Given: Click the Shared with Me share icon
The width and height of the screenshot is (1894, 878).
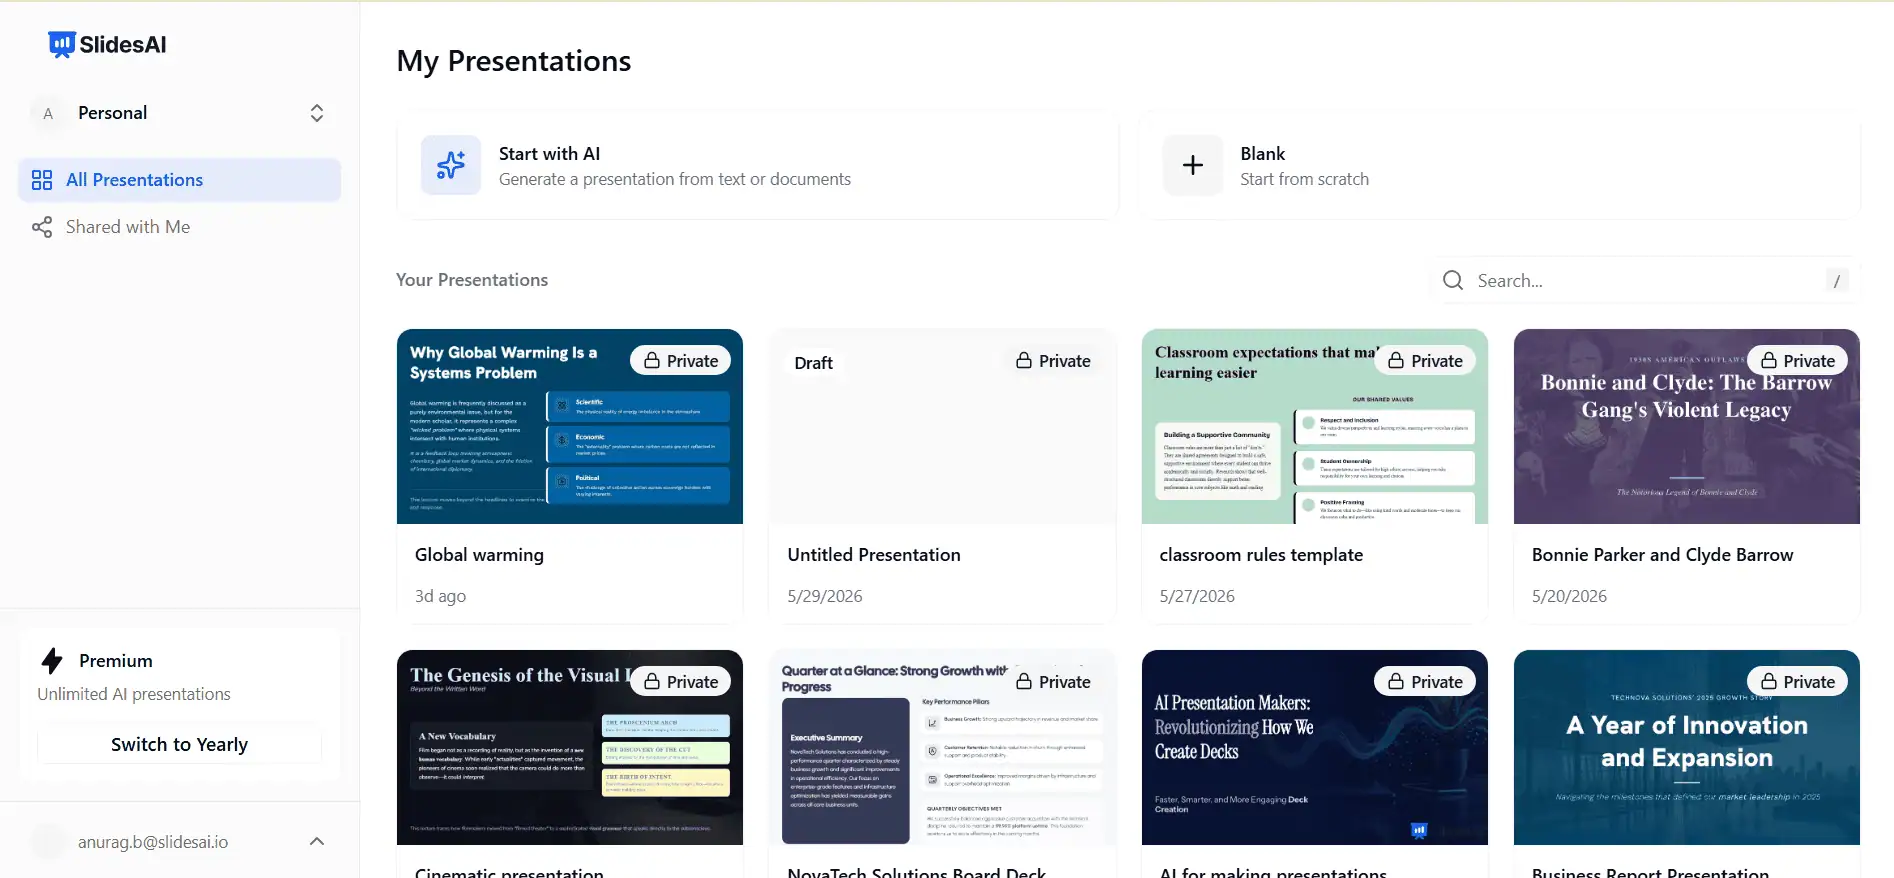Looking at the screenshot, I should point(42,227).
